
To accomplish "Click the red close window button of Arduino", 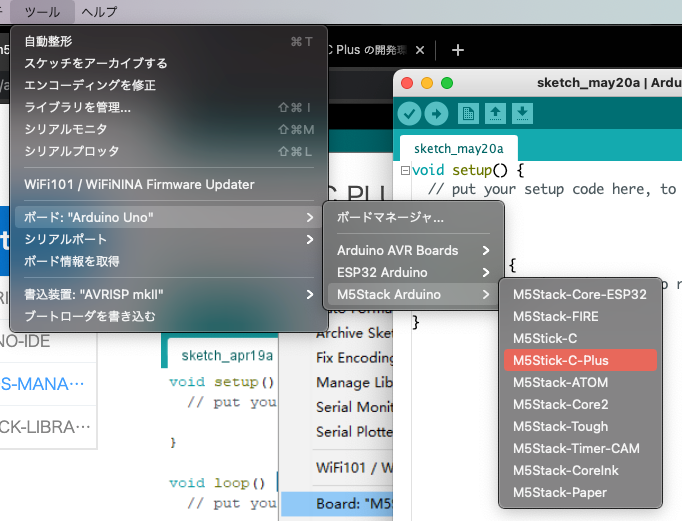I will pyautogui.click(x=407, y=83).
